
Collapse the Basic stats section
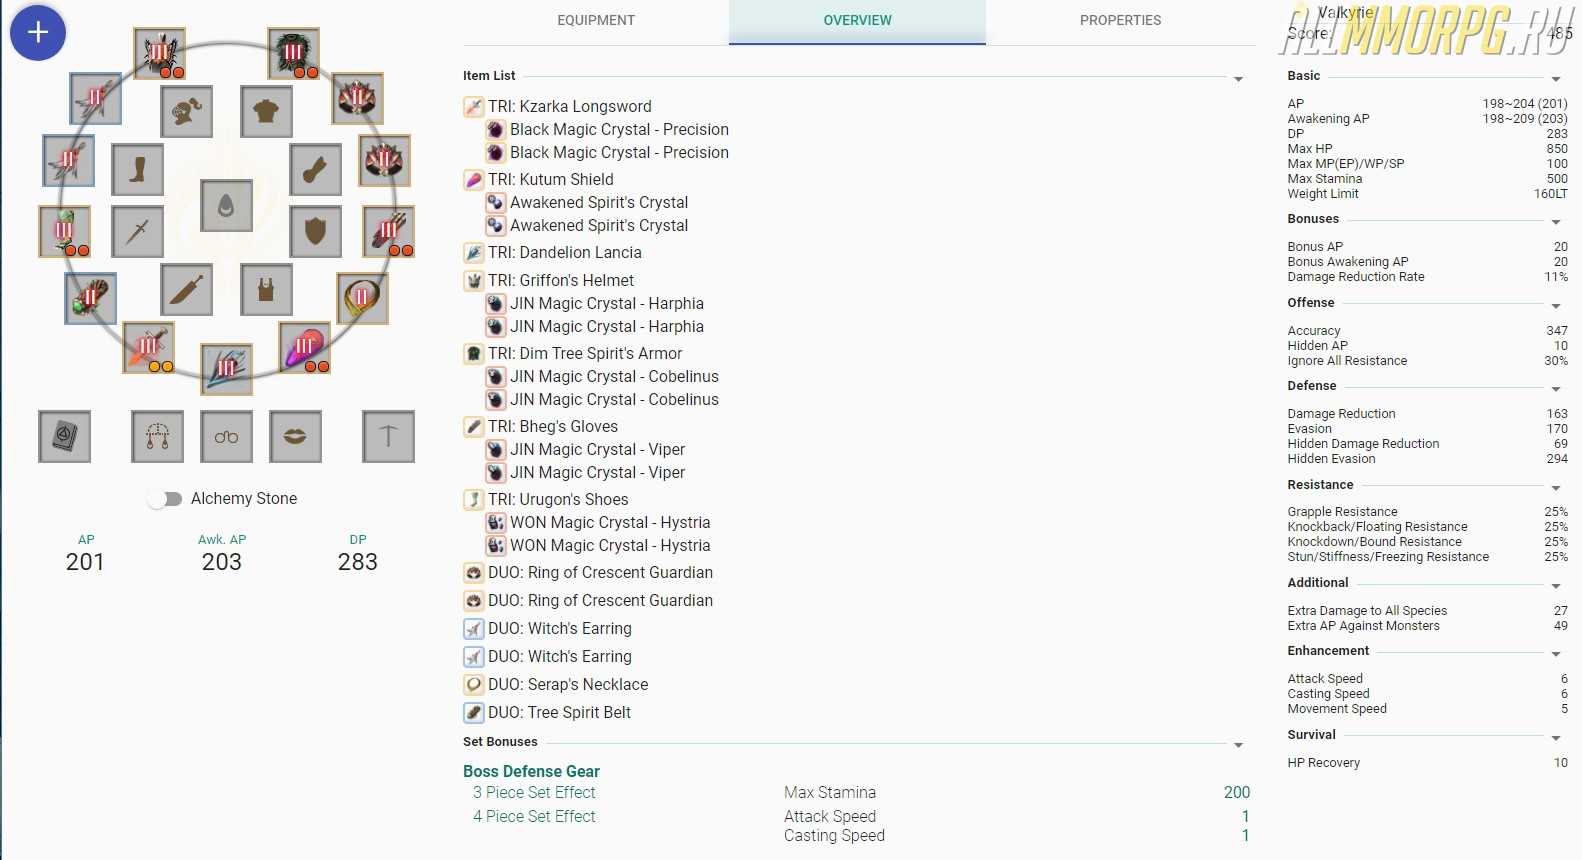point(1556,79)
